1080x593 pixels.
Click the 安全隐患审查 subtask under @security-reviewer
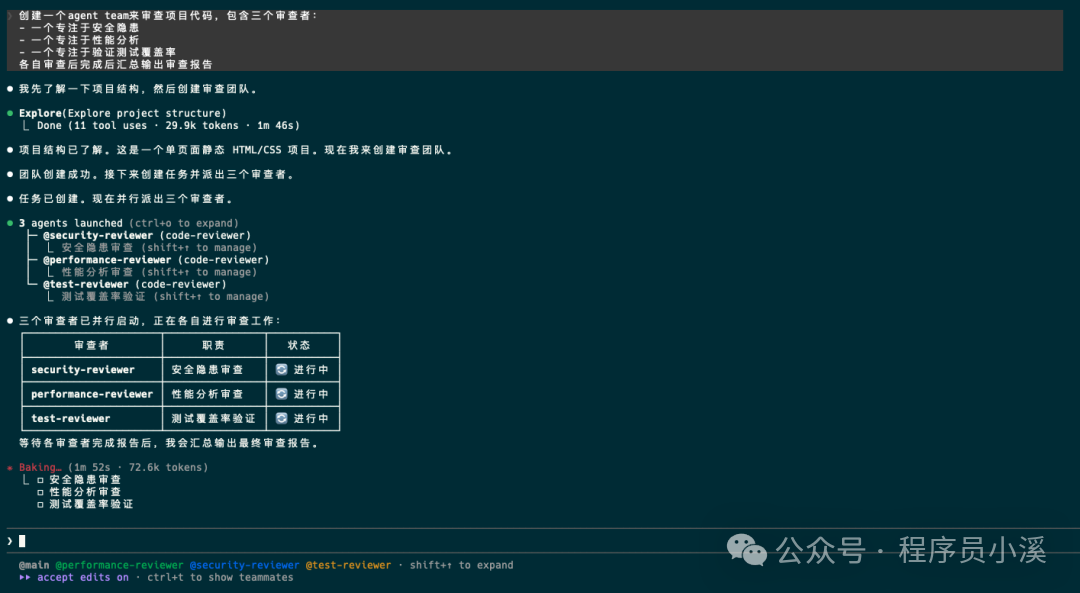coord(159,247)
